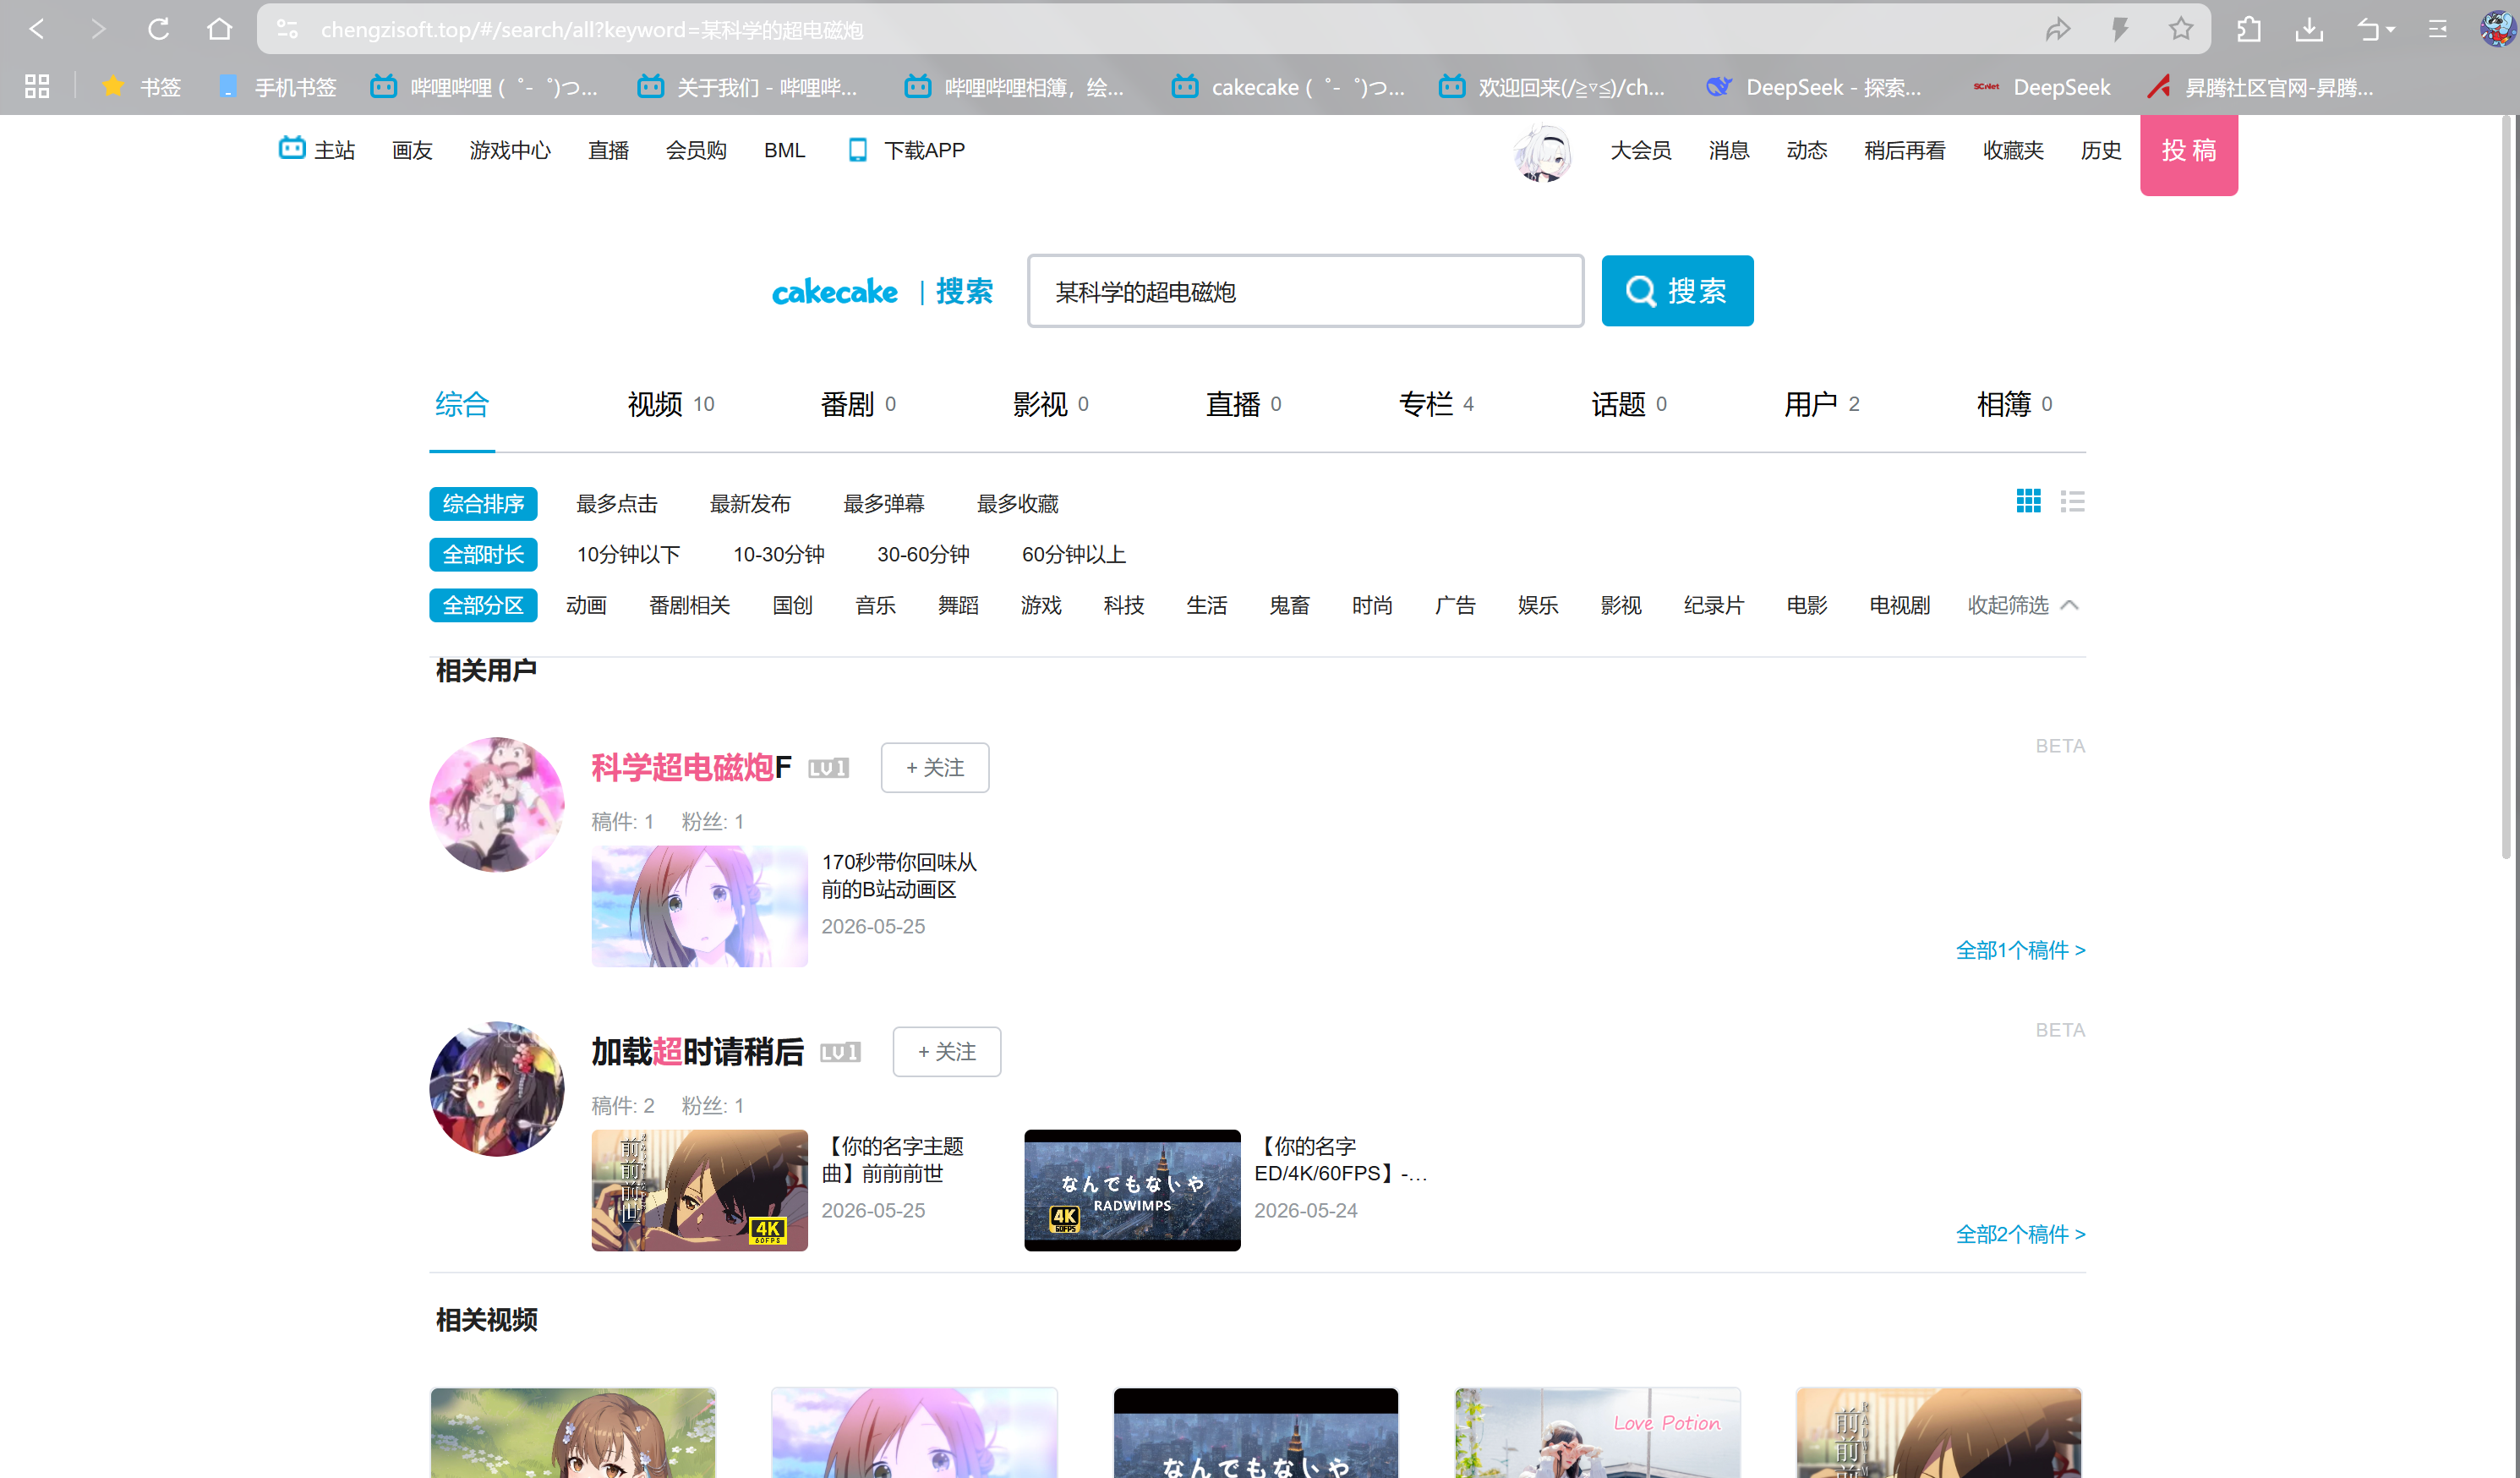Viewport: 2520px width, 1478px height.
Task: Open 收藏夹 favorites in the header
Action: 2012,150
